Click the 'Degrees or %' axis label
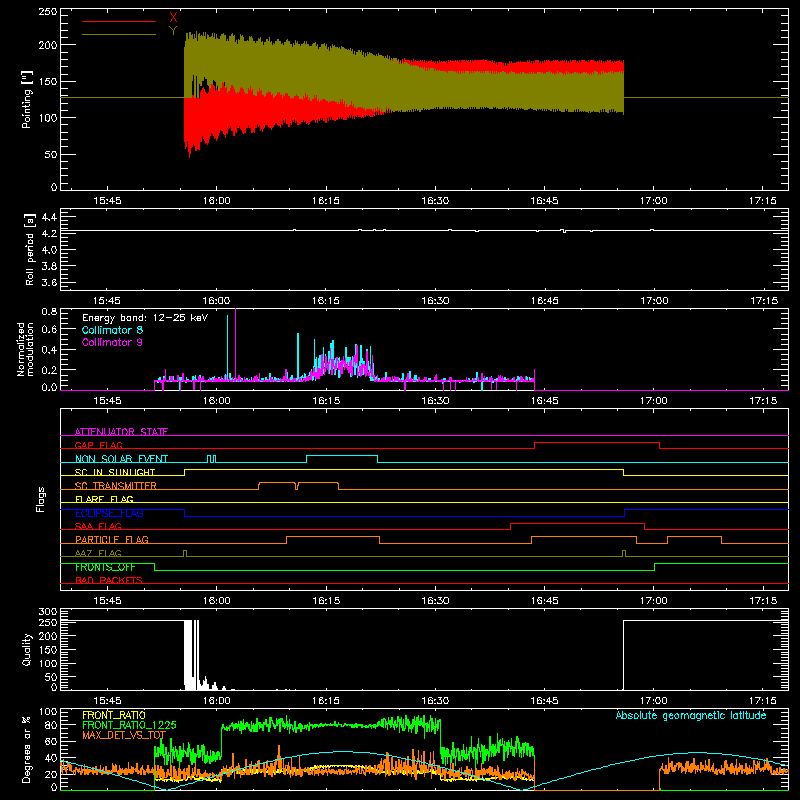The image size is (800, 800). tap(27, 749)
